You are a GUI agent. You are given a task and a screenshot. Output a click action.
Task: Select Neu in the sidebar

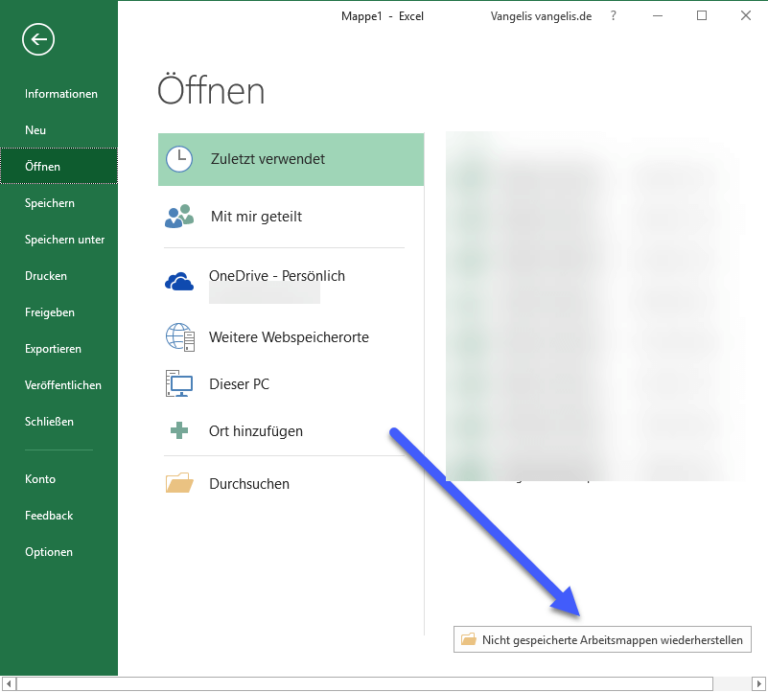[36, 130]
